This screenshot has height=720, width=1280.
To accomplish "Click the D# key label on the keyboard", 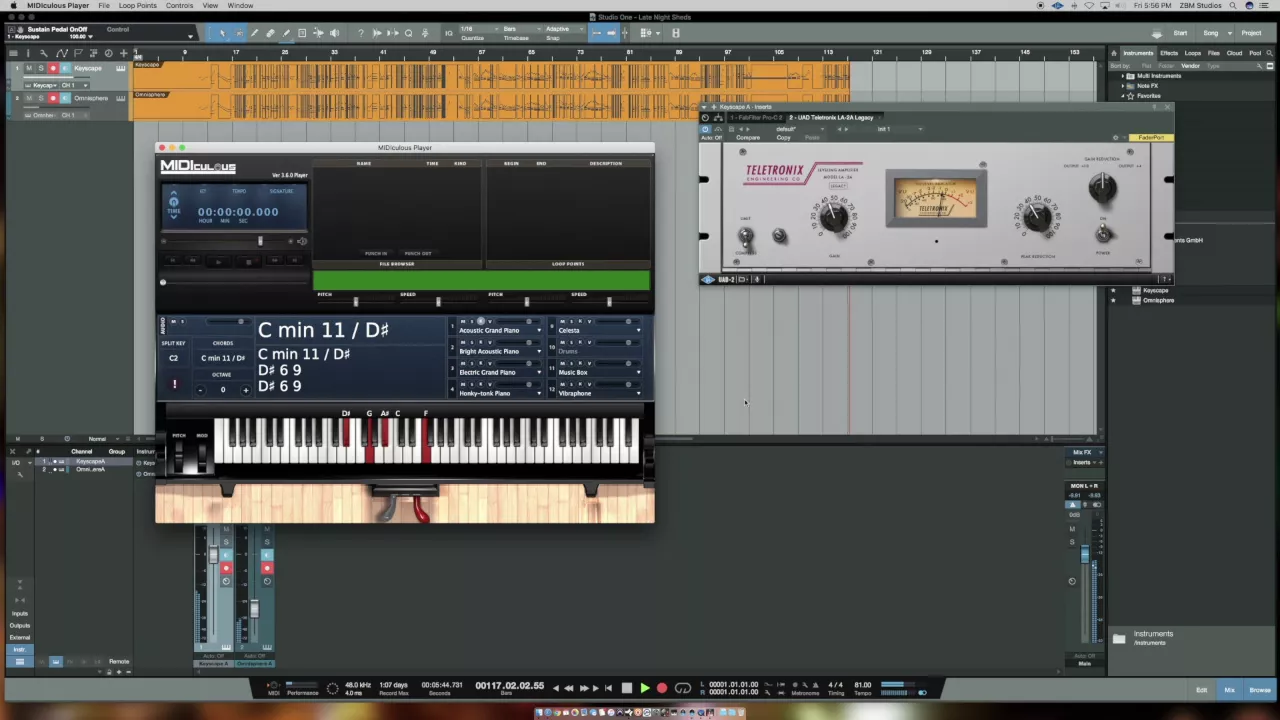I will tap(345, 413).
